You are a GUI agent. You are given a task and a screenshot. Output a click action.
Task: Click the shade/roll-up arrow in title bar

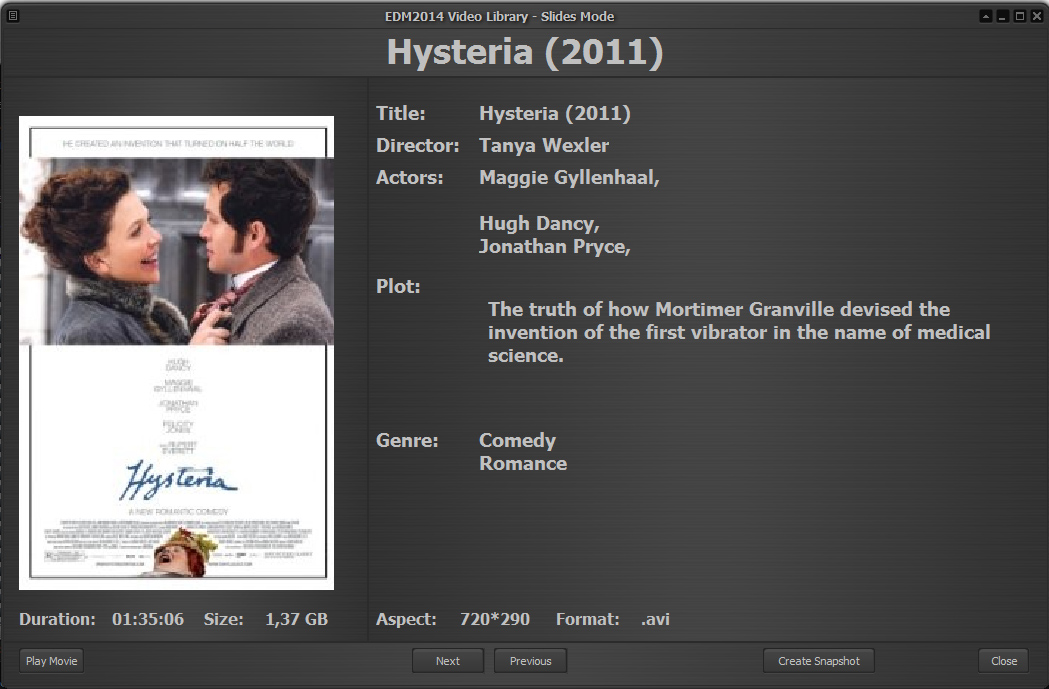click(985, 16)
